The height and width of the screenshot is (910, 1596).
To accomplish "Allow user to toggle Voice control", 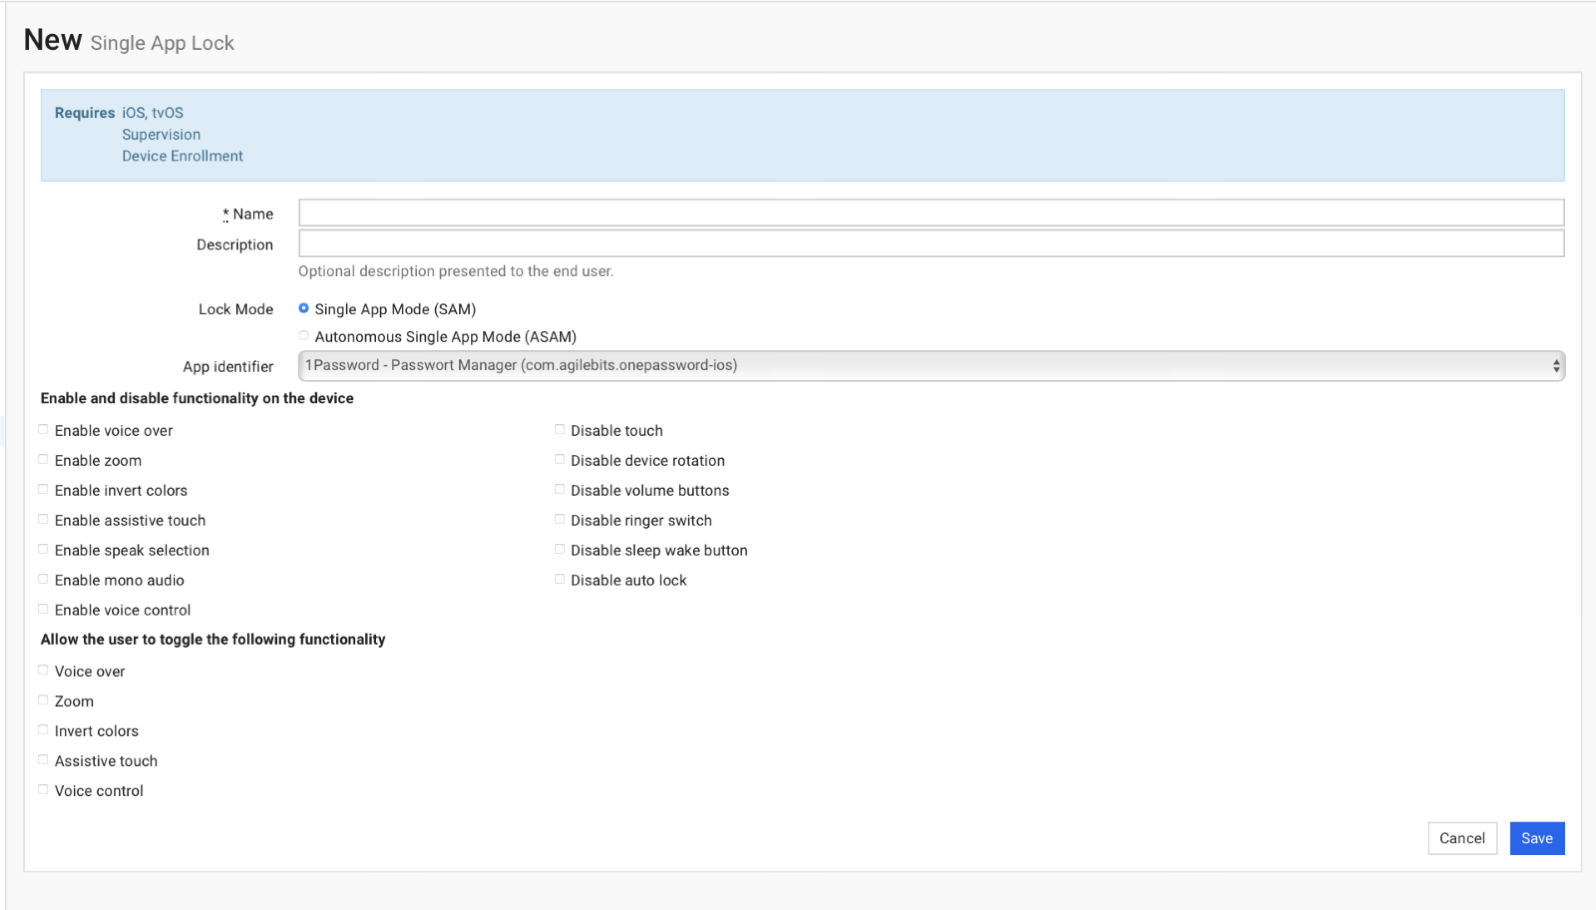I will (x=43, y=790).
